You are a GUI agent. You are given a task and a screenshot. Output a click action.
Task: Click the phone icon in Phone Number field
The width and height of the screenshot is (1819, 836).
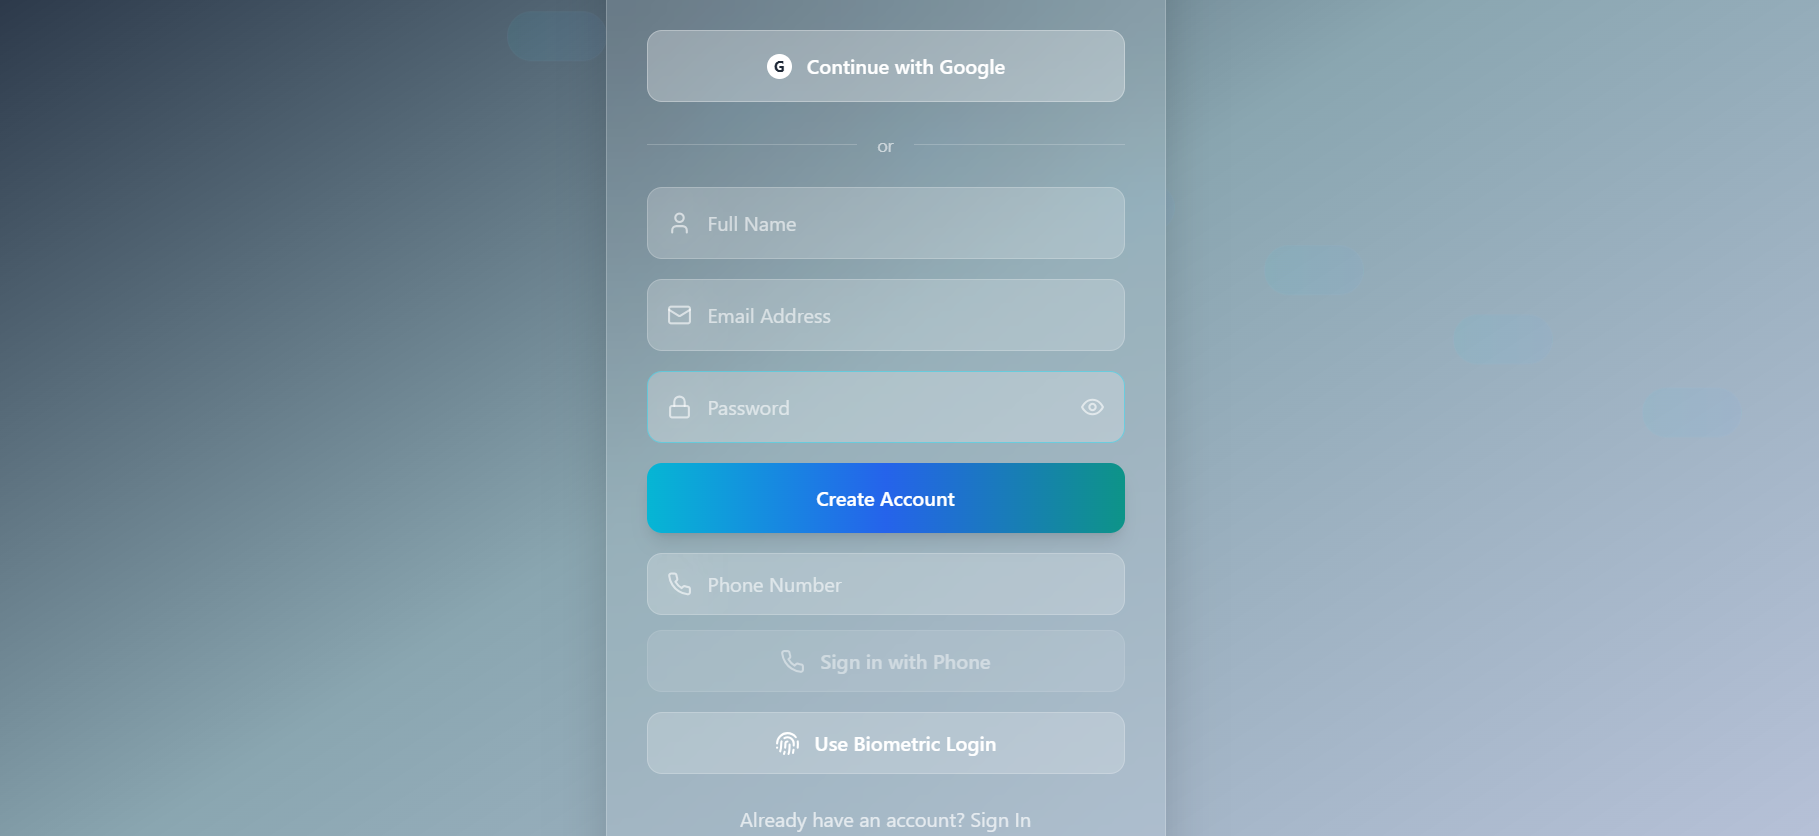pos(679,584)
